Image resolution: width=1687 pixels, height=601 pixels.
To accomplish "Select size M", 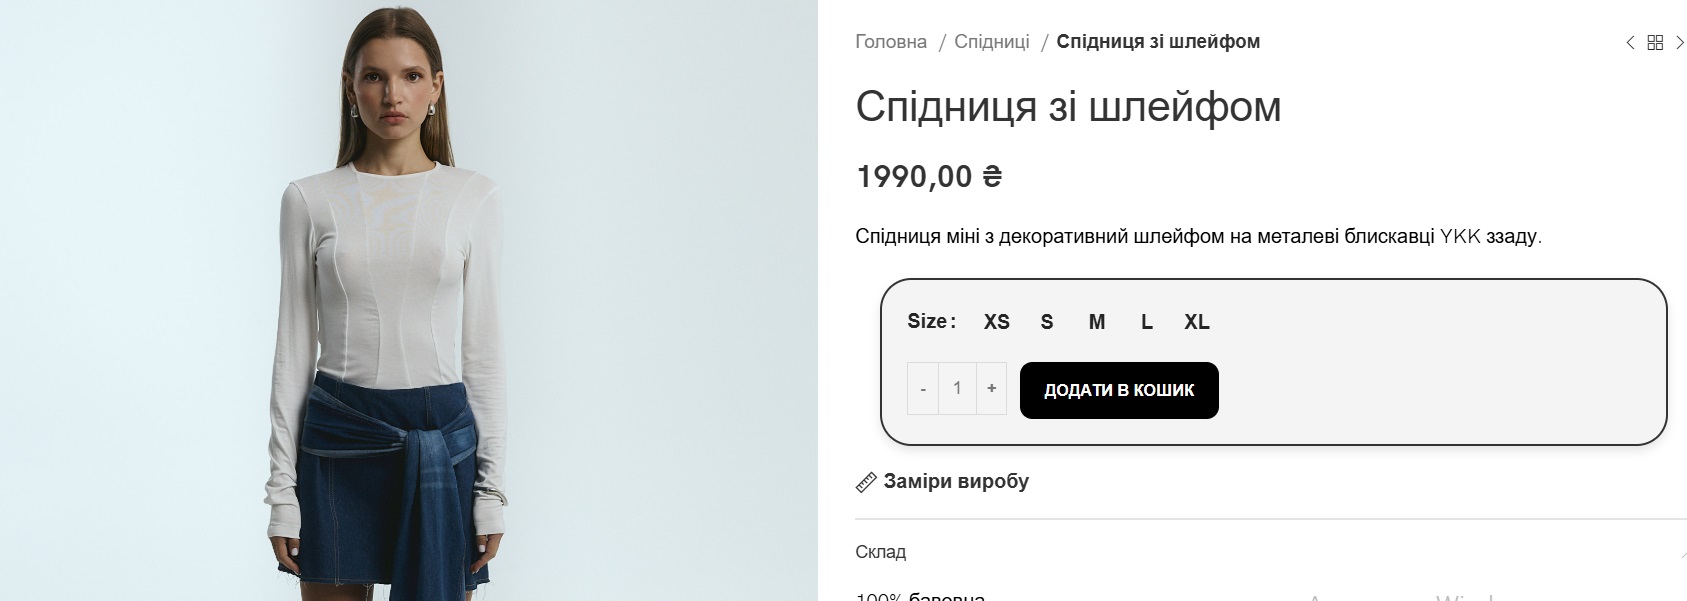I will pyautogui.click(x=1096, y=322).
